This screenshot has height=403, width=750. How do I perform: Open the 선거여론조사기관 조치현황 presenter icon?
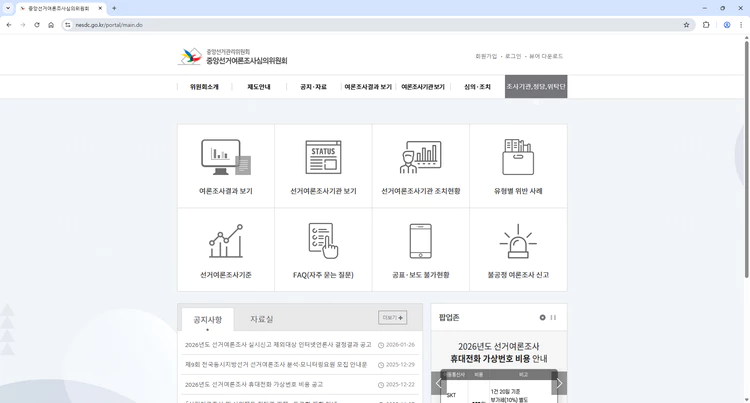coord(420,157)
